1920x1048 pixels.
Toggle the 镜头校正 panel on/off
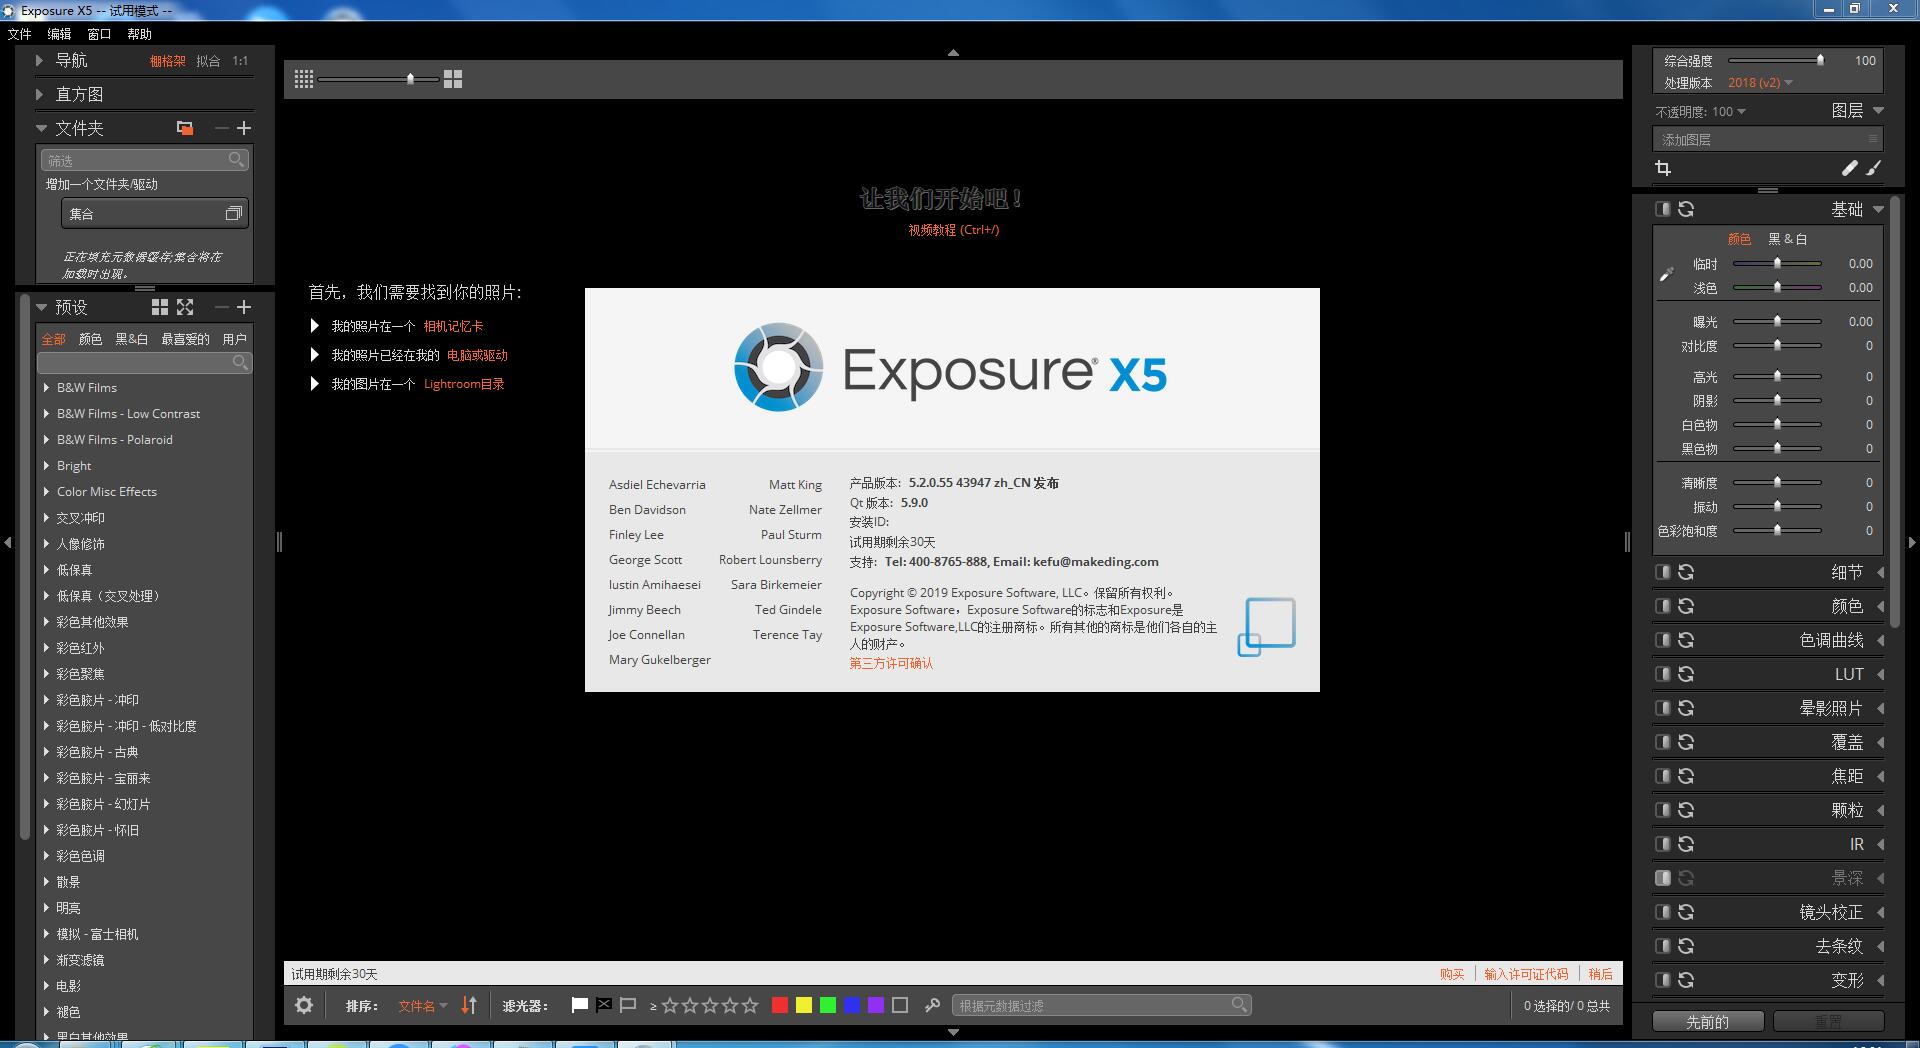click(1662, 912)
